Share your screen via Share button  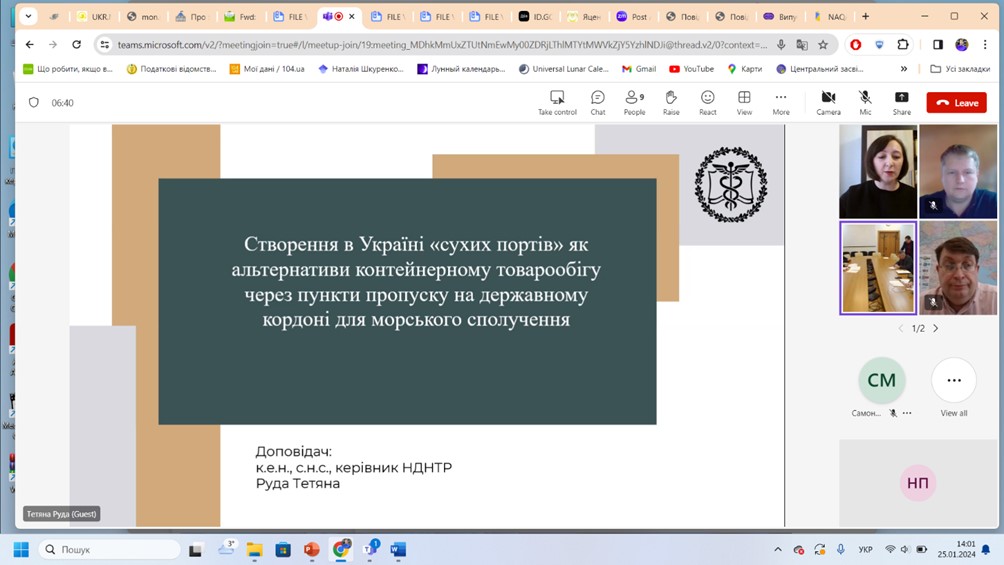[x=902, y=102]
